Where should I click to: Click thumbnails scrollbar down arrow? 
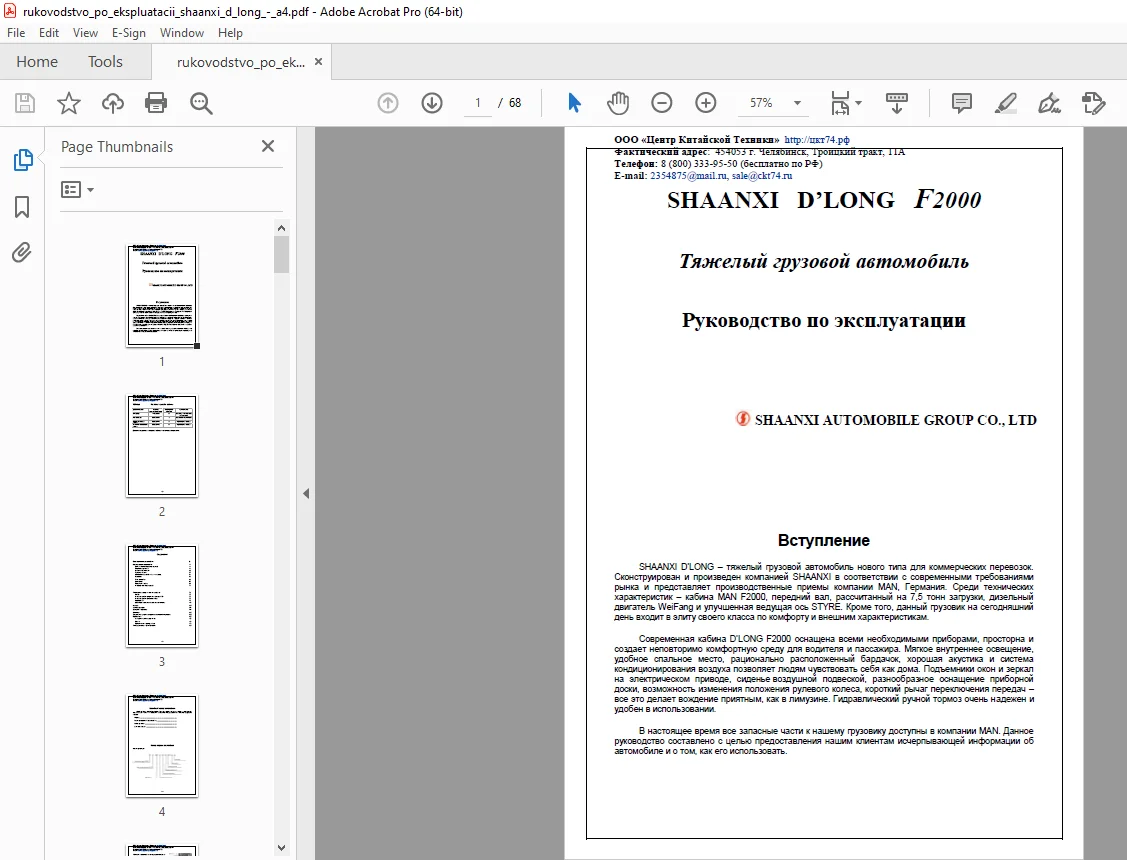point(281,848)
